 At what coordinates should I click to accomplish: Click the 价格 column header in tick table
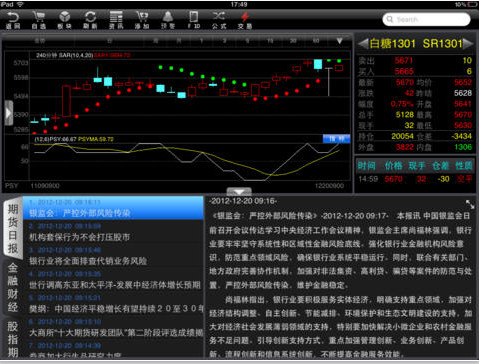(x=393, y=165)
